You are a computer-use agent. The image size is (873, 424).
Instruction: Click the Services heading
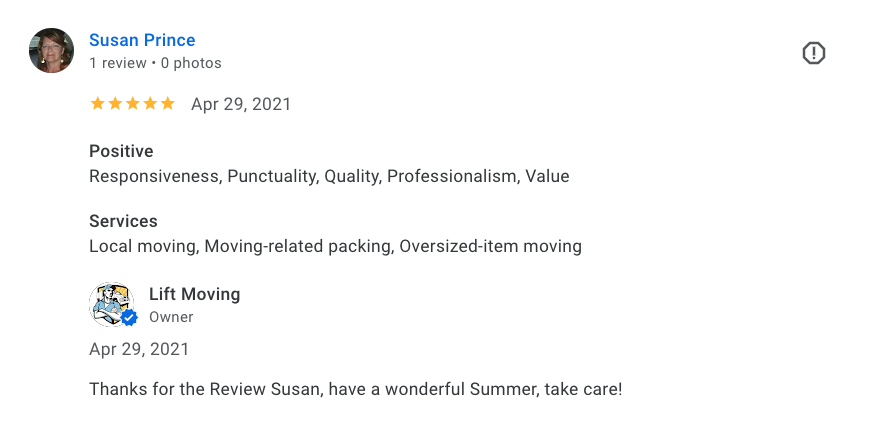[x=123, y=221]
